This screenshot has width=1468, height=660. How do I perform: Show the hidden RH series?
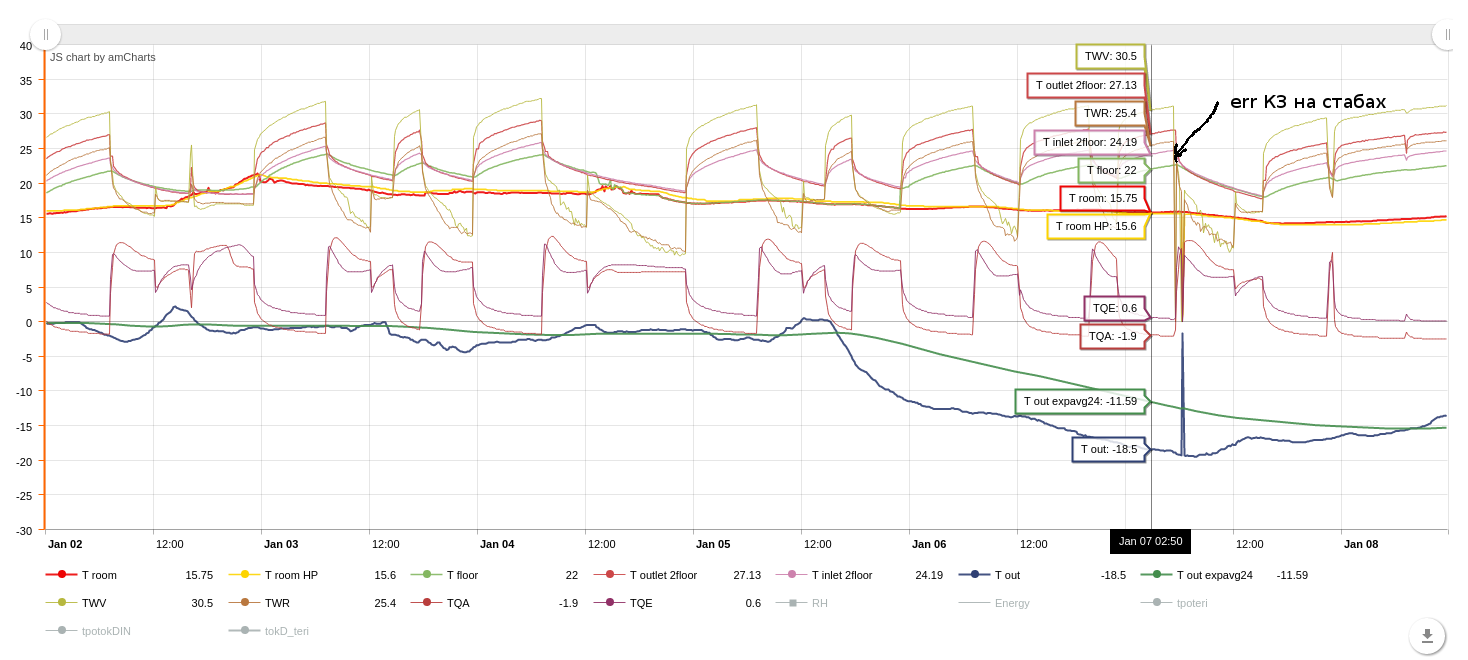click(x=802, y=603)
